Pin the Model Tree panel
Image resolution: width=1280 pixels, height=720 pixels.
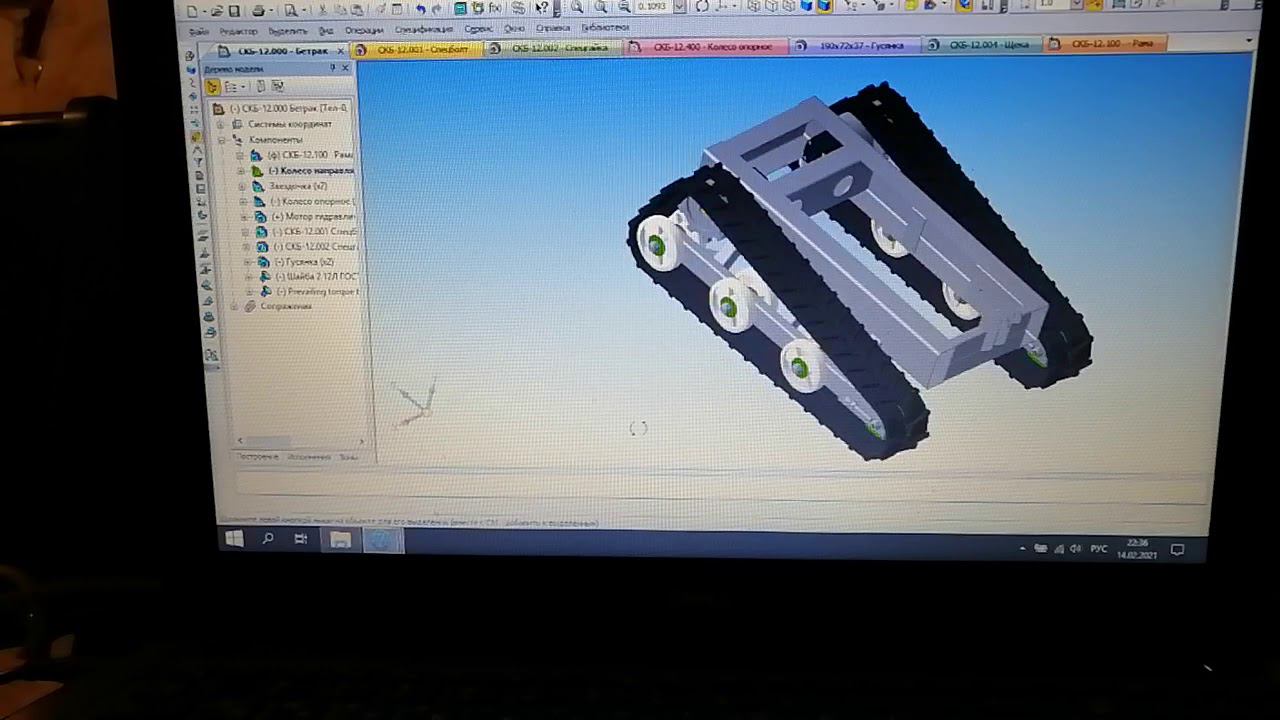333,68
